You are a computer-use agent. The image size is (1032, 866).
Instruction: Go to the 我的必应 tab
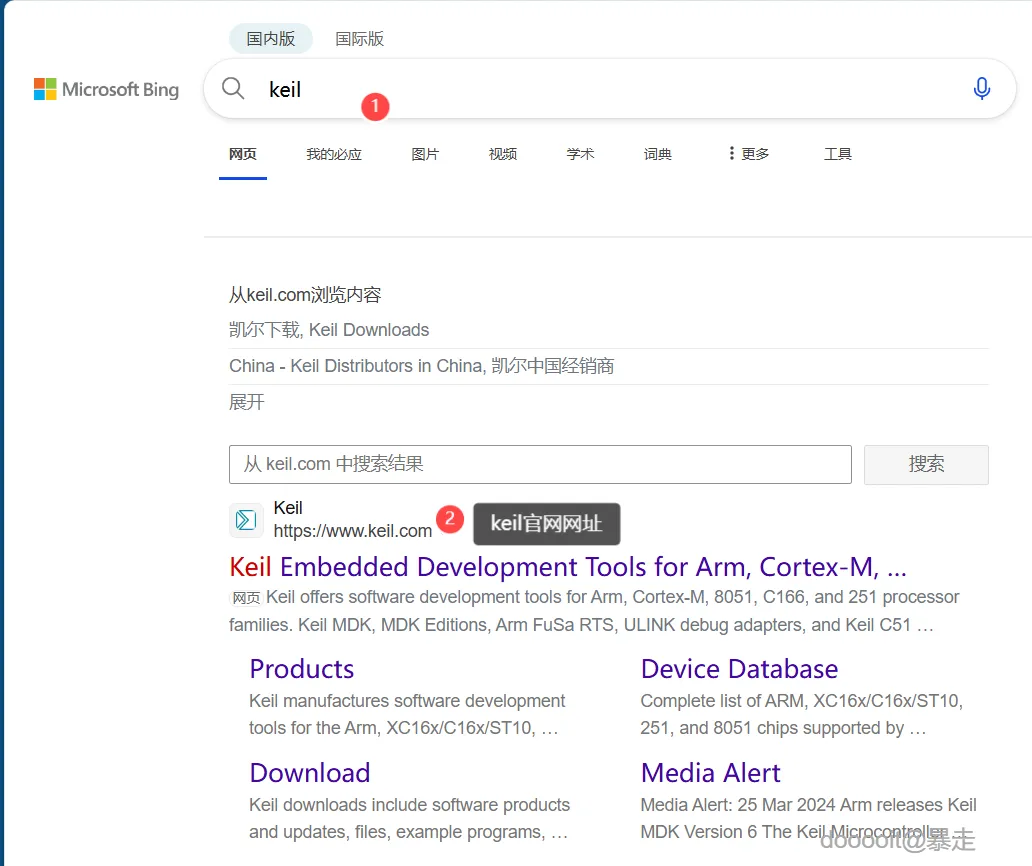pos(334,154)
